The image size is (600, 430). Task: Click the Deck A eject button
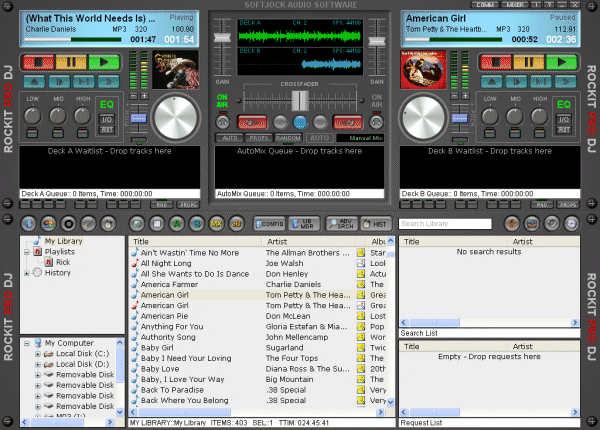click(34, 81)
